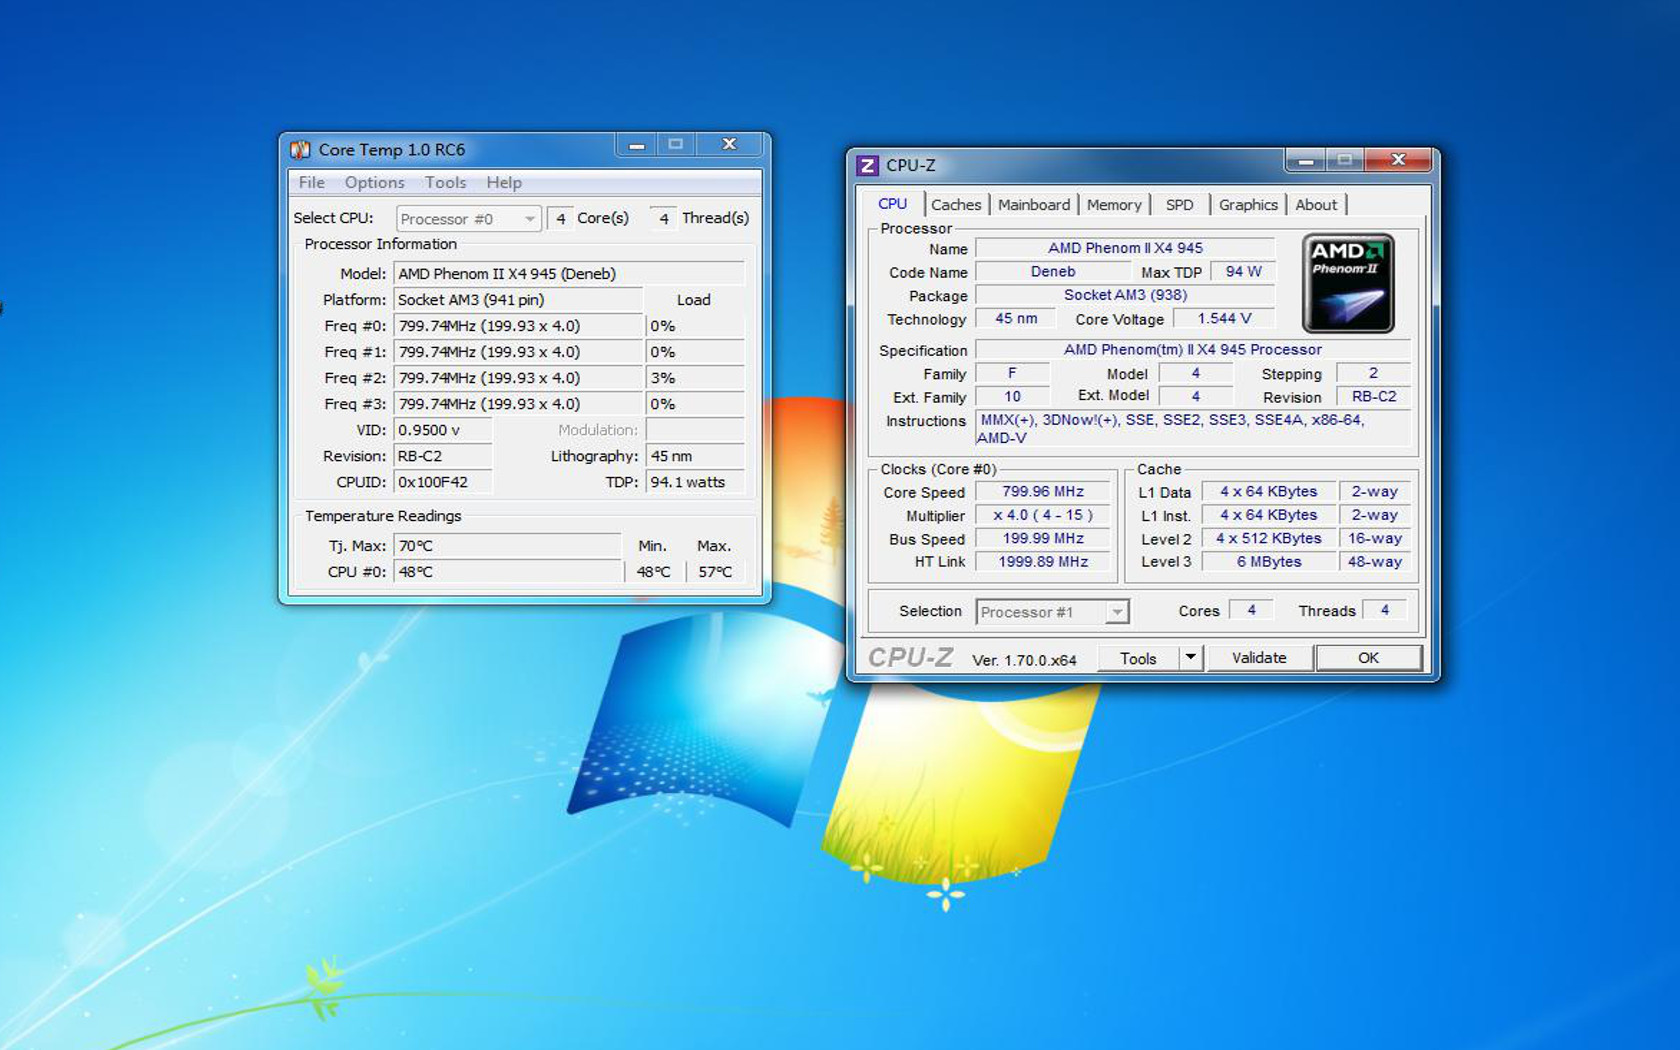
Task: Click the Cores count value in CPU-Z
Action: point(1251,610)
